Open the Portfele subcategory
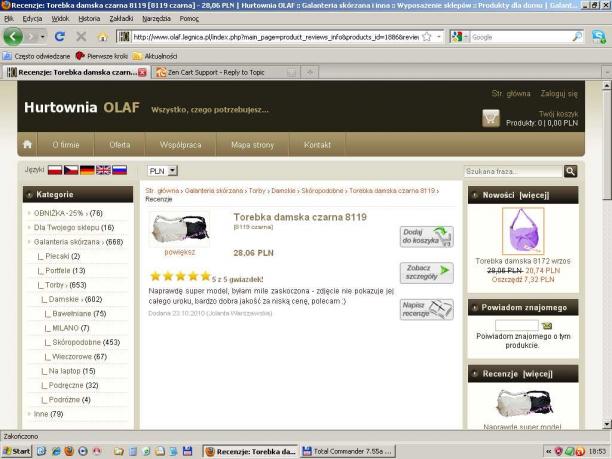The image size is (612, 459). pyautogui.click(x=58, y=270)
